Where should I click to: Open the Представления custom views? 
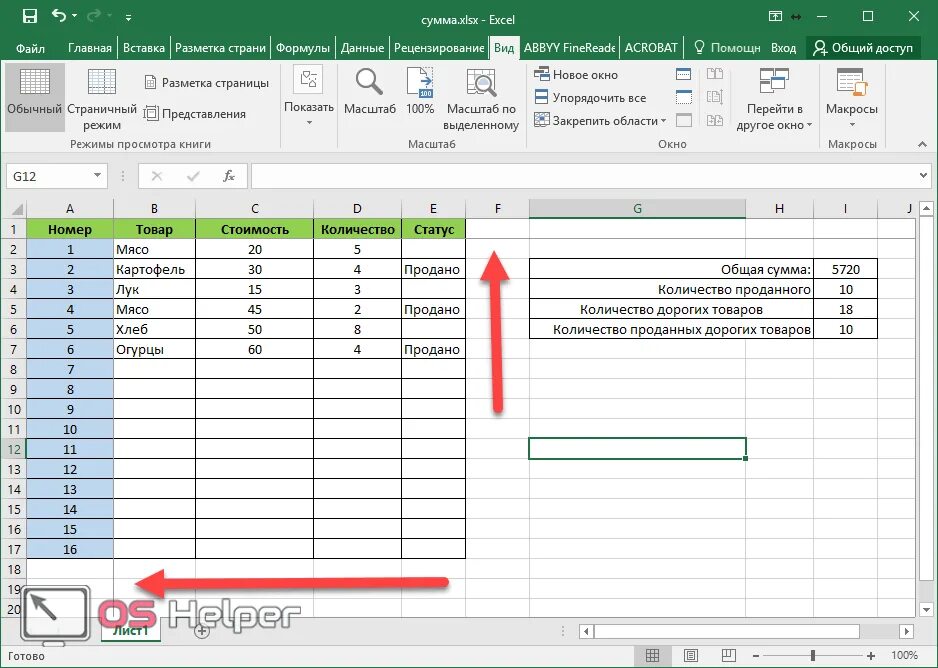pos(195,114)
